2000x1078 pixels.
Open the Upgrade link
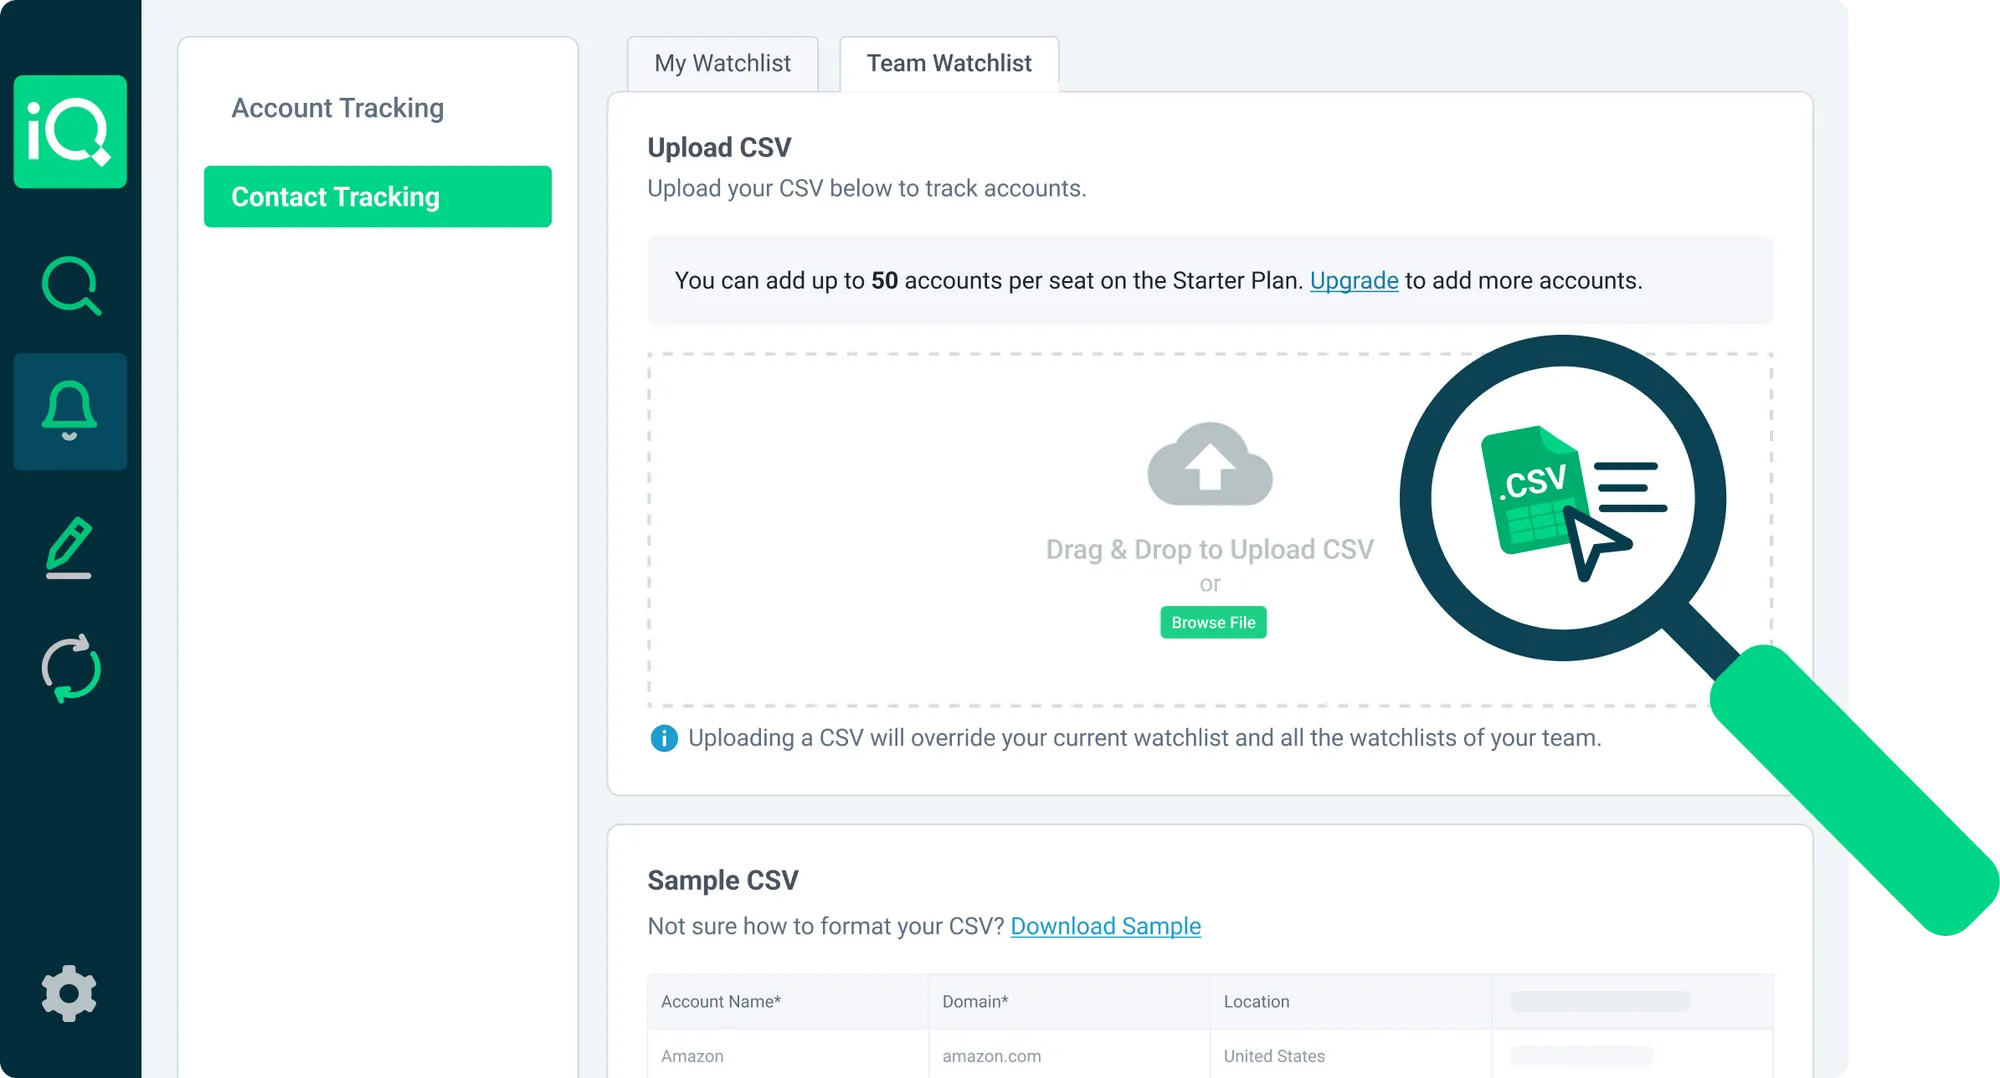click(1353, 281)
